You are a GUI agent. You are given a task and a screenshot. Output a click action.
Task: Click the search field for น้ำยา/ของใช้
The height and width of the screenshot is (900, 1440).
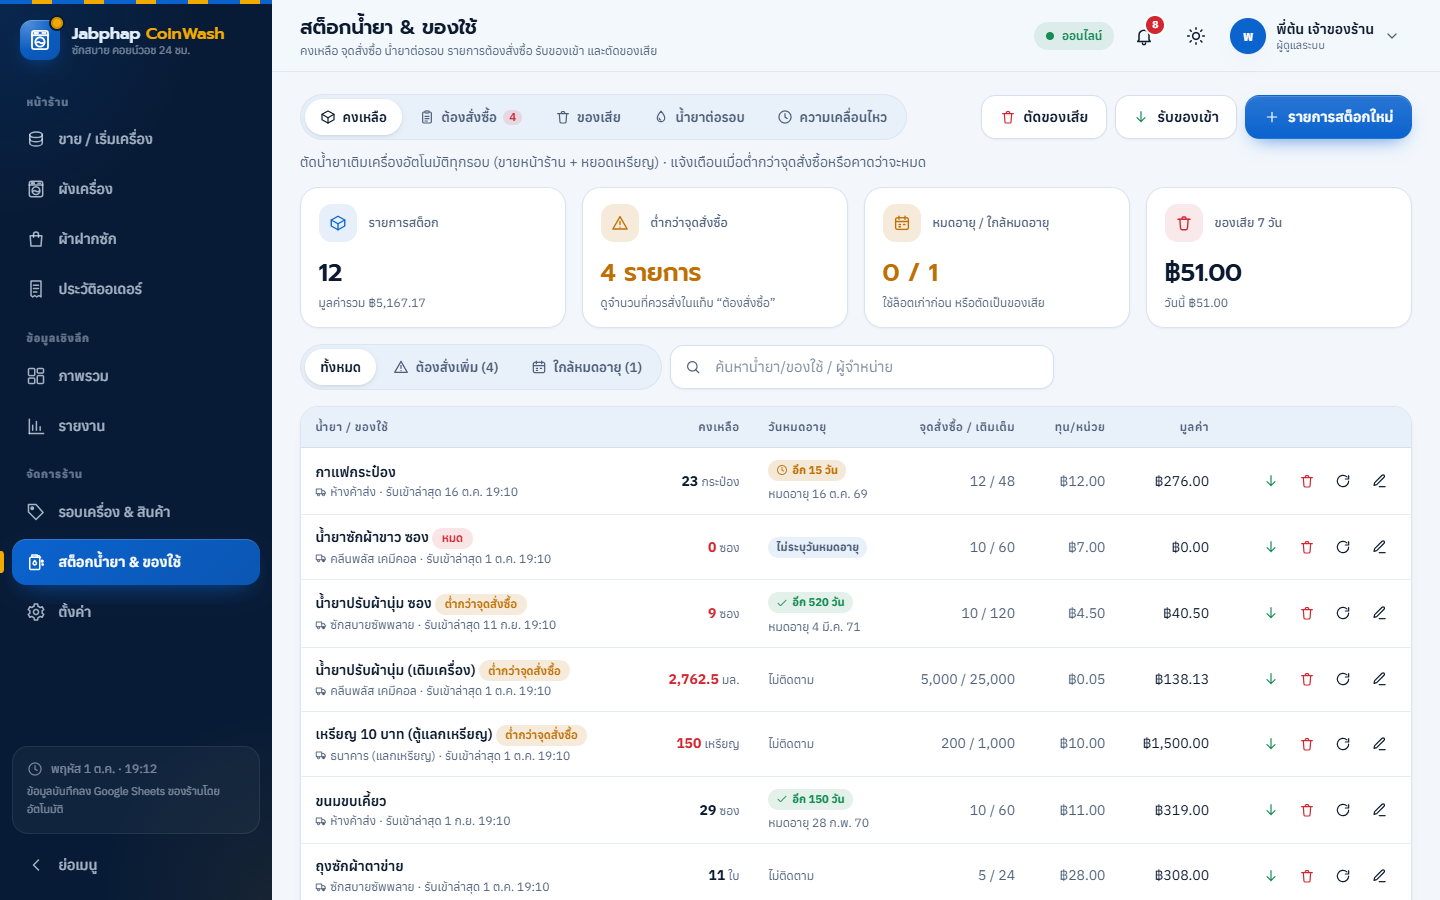point(862,367)
